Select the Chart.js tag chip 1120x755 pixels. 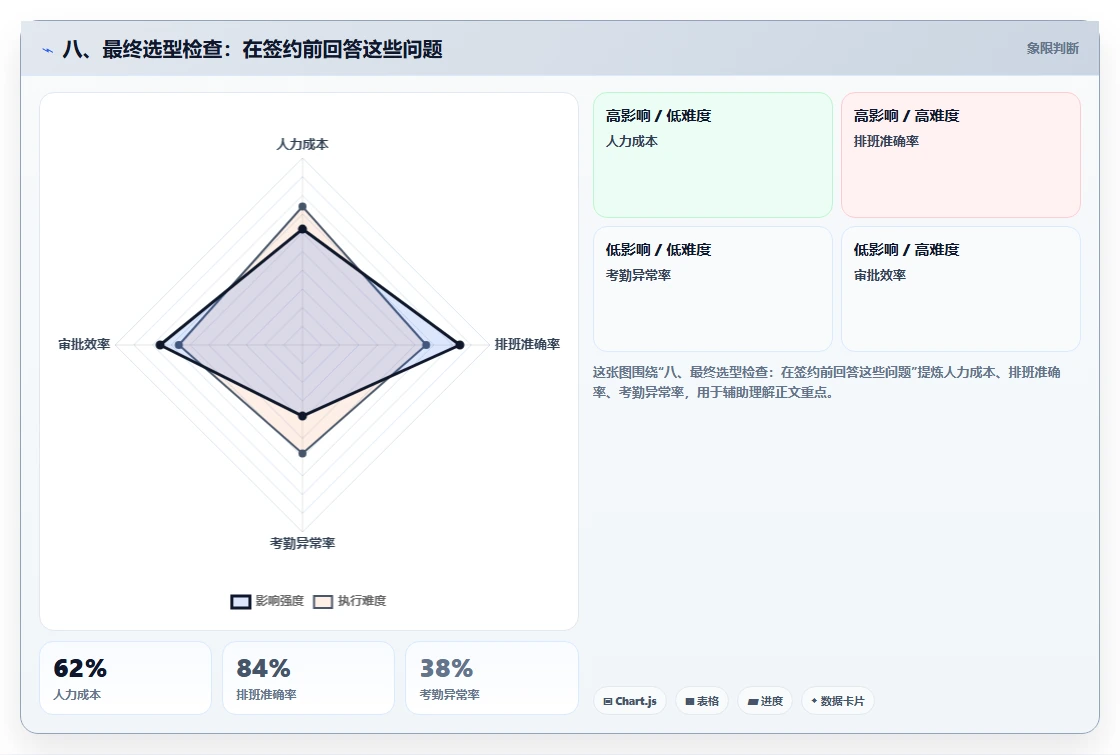point(630,701)
